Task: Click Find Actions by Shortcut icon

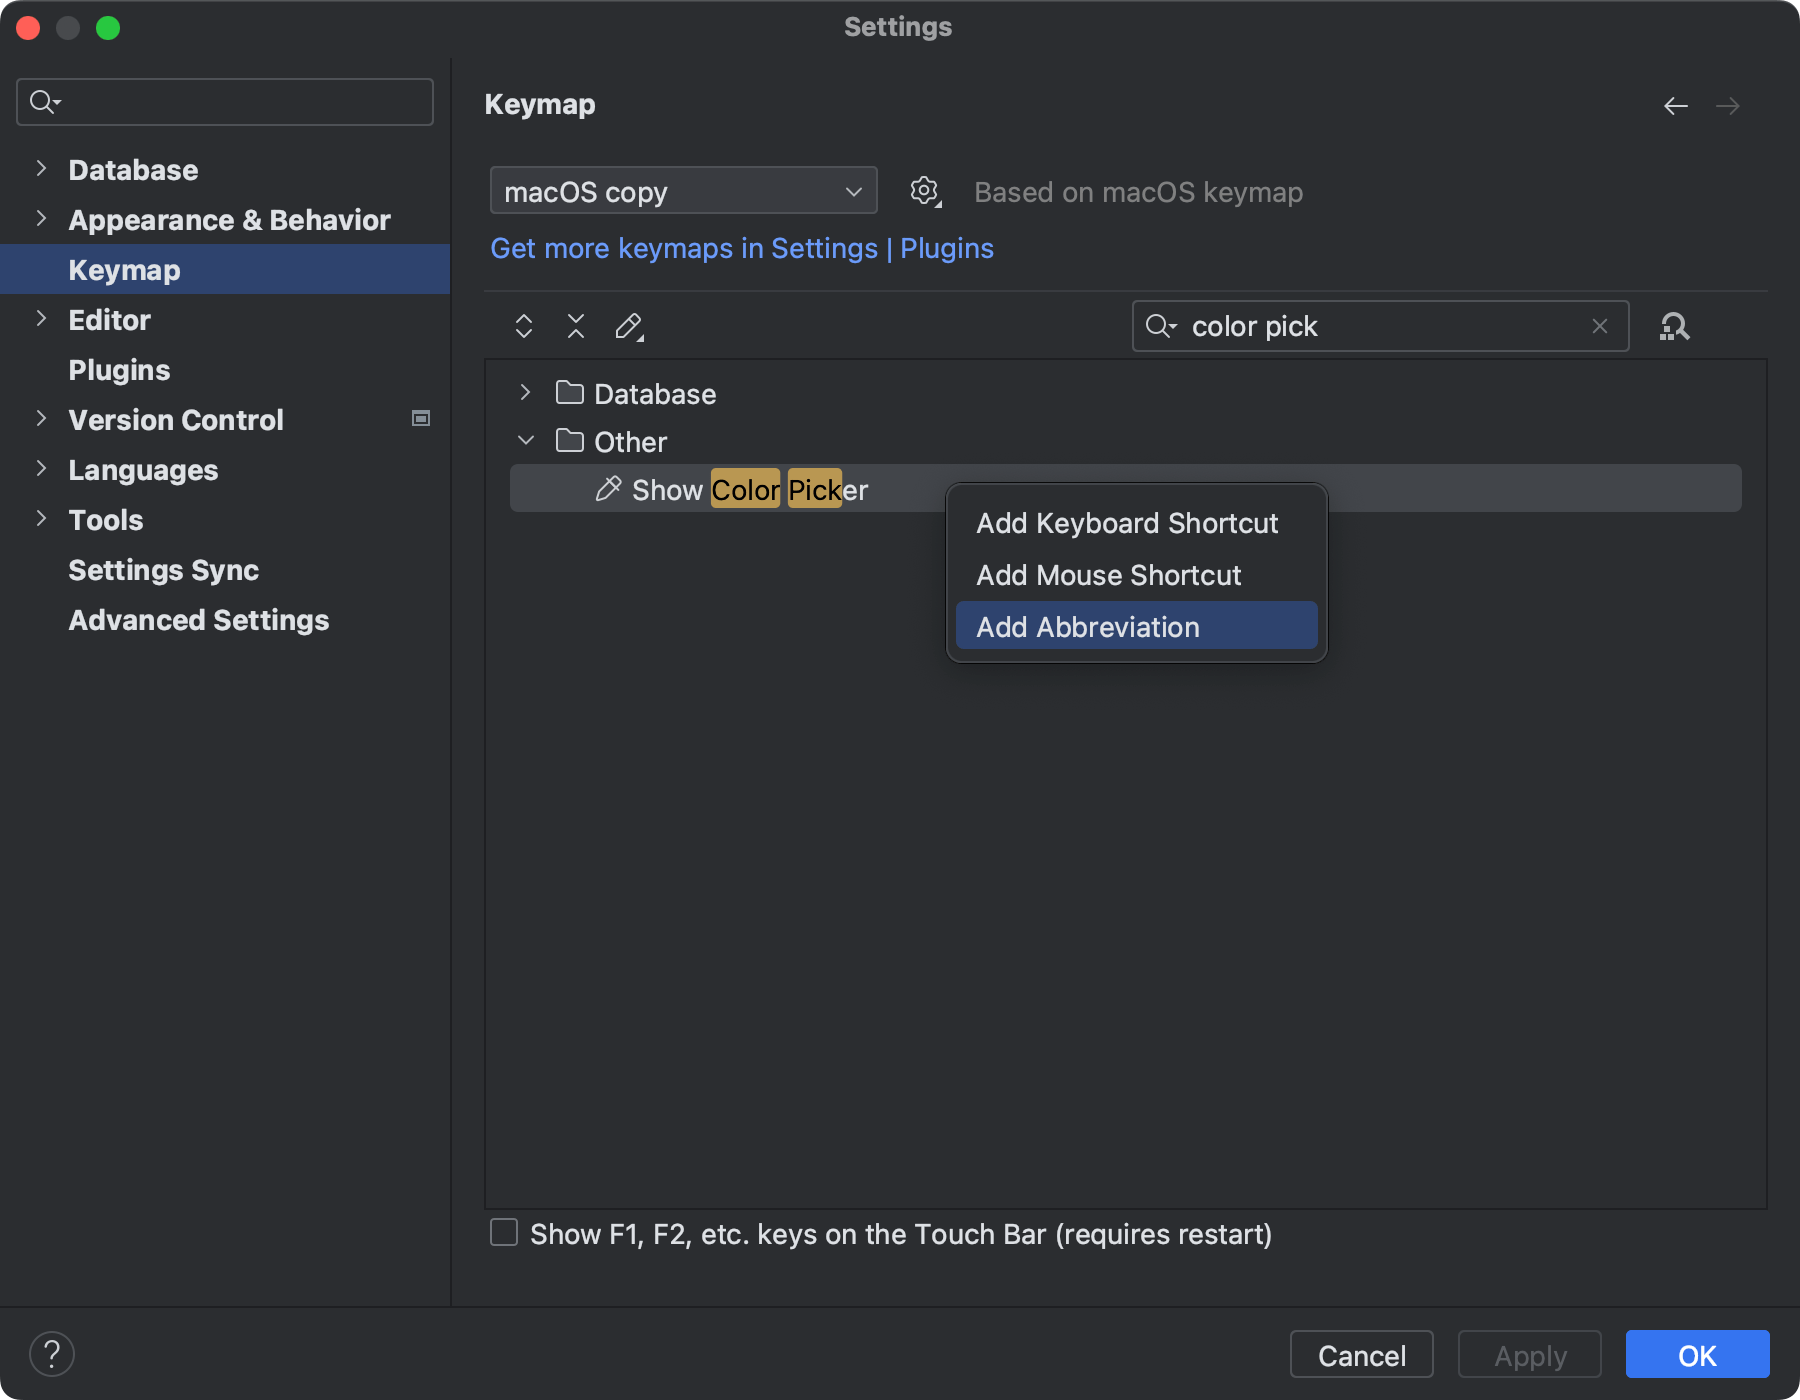Action: coord(1674,326)
